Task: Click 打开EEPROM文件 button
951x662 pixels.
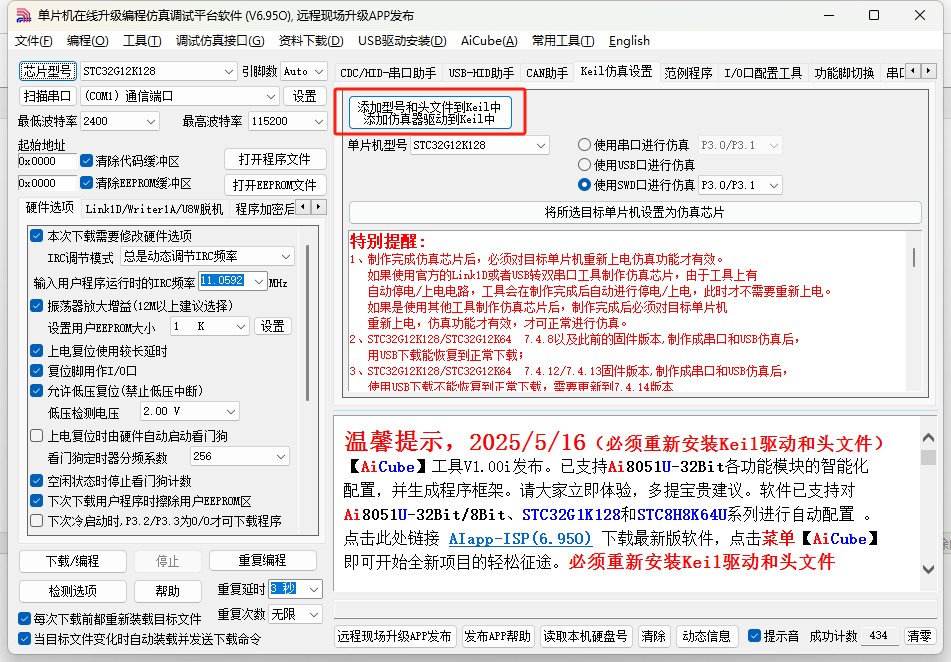Action: pyautogui.click(x=275, y=184)
